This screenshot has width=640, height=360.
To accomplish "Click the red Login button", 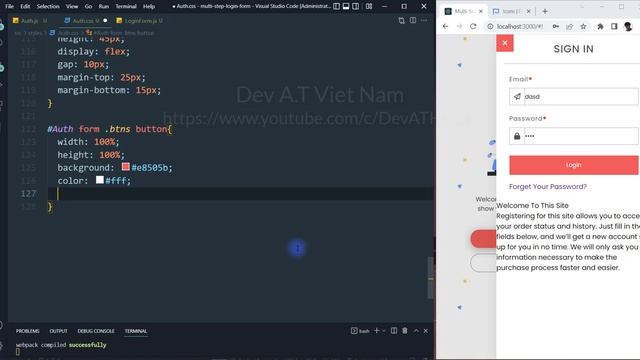I will [x=574, y=165].
